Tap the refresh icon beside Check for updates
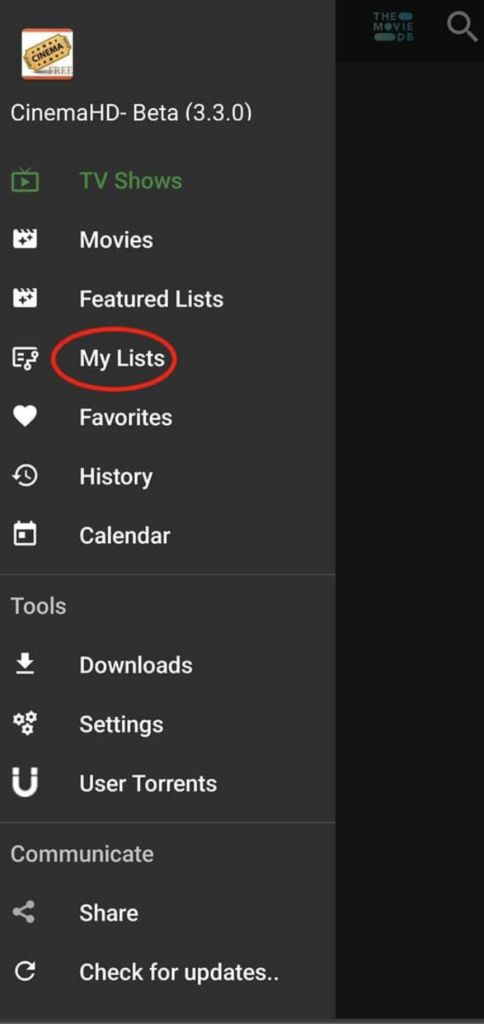The image size is (484, 1024). coord(25,972)
